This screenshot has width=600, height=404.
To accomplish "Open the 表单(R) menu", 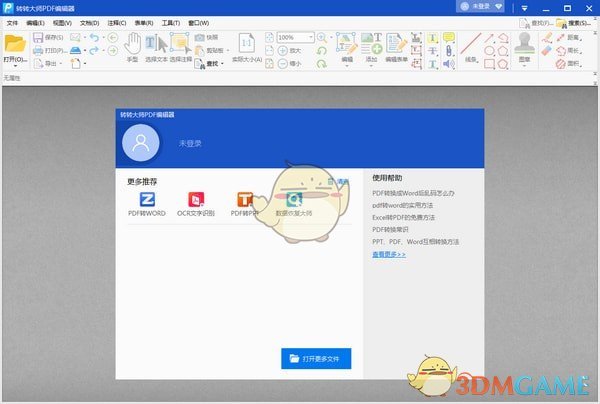I will pyautogui.click(x=144, y=23).
